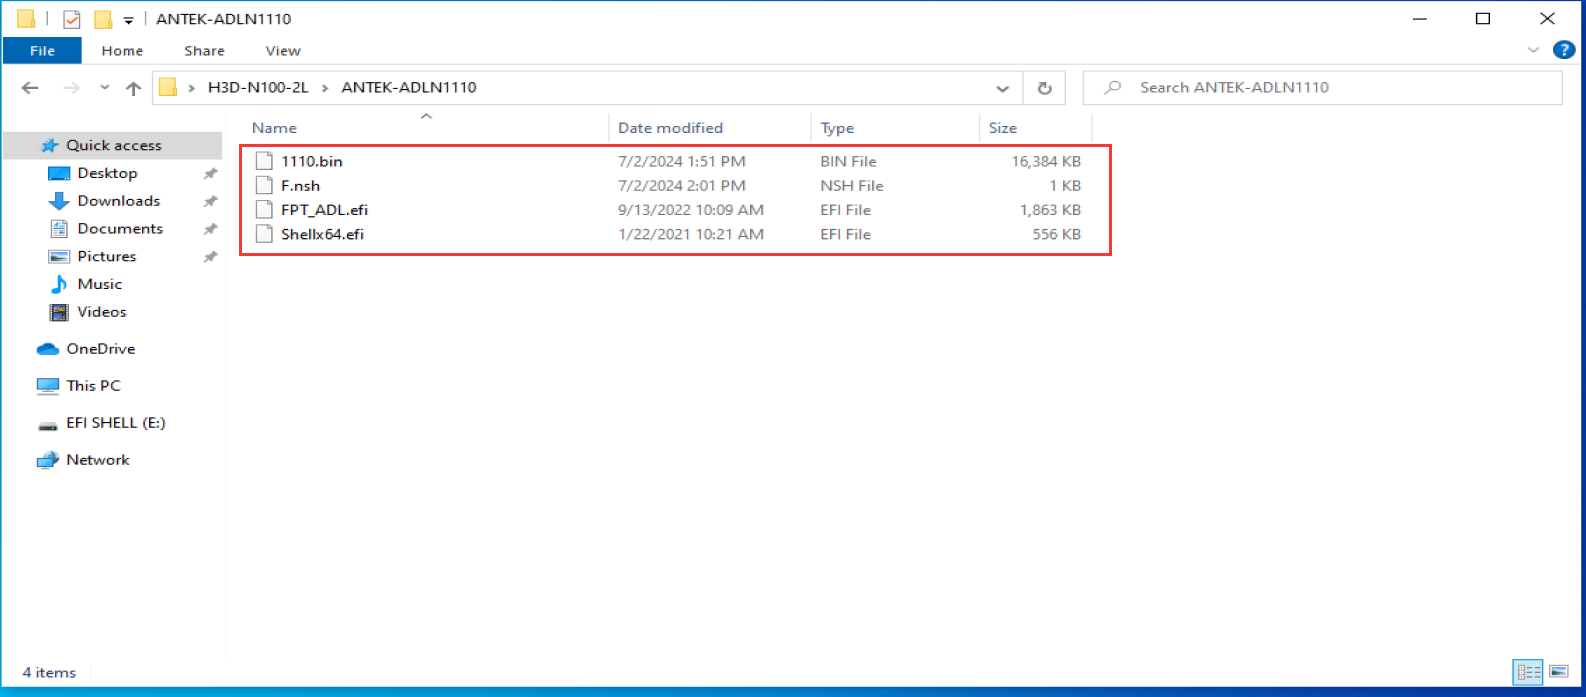Viewport: 1586px width, 697px height.
Task: Click the 7/2/2024 2:01 PM date cell
Action: 681,186
